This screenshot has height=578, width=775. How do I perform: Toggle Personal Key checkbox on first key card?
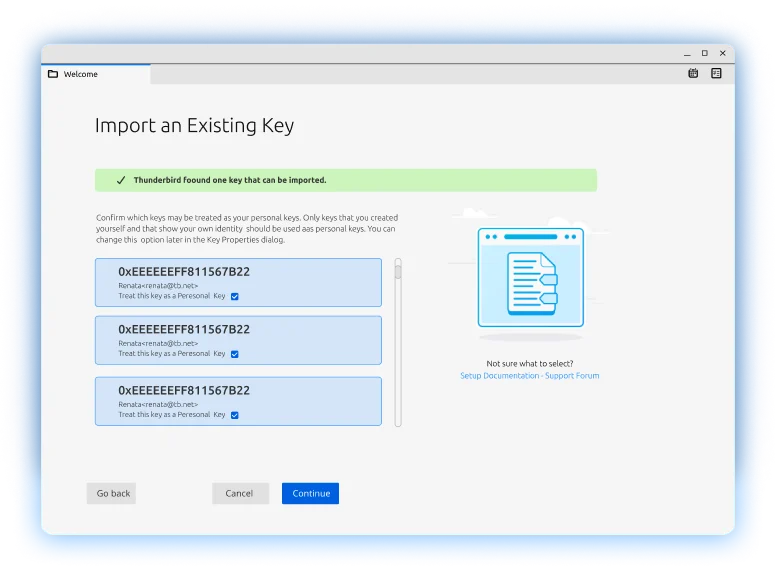point(235,296)
